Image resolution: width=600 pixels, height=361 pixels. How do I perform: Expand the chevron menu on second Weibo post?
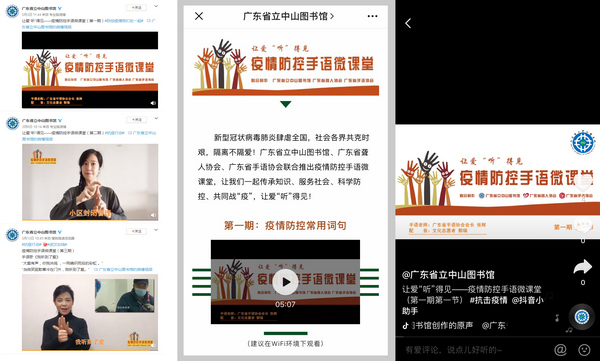156,118
